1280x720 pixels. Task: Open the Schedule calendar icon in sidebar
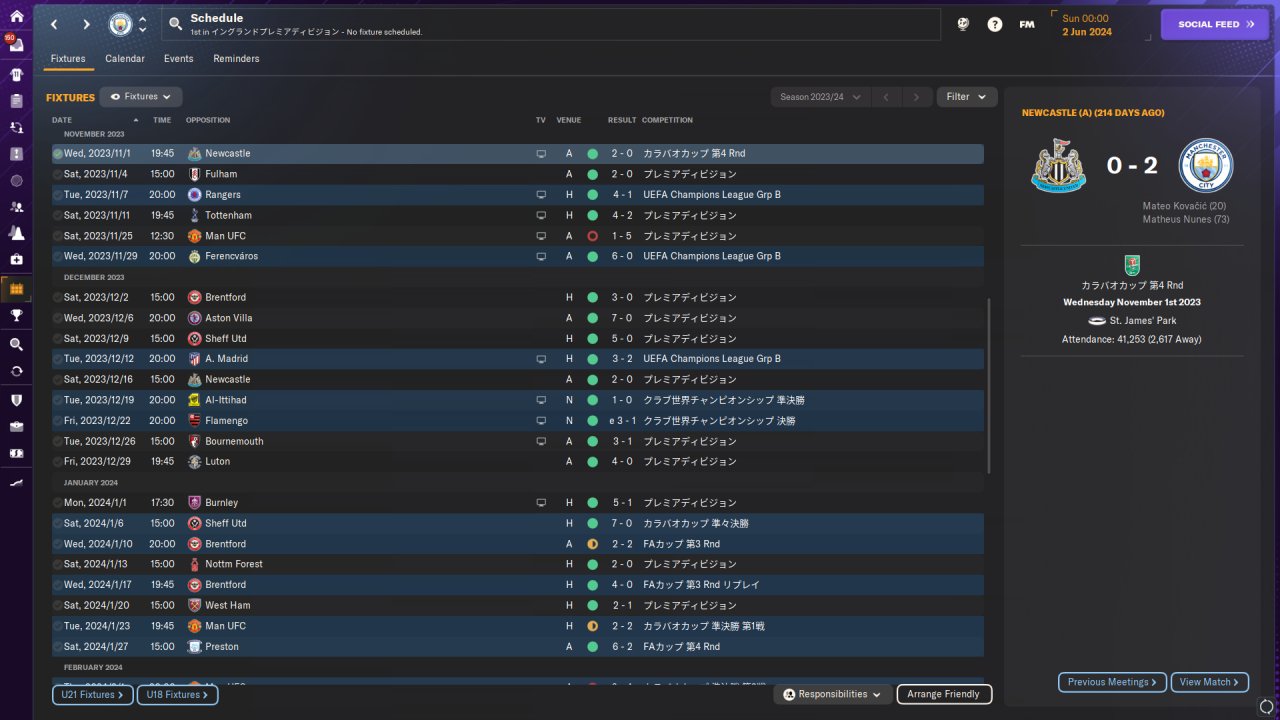pos(16,289)
